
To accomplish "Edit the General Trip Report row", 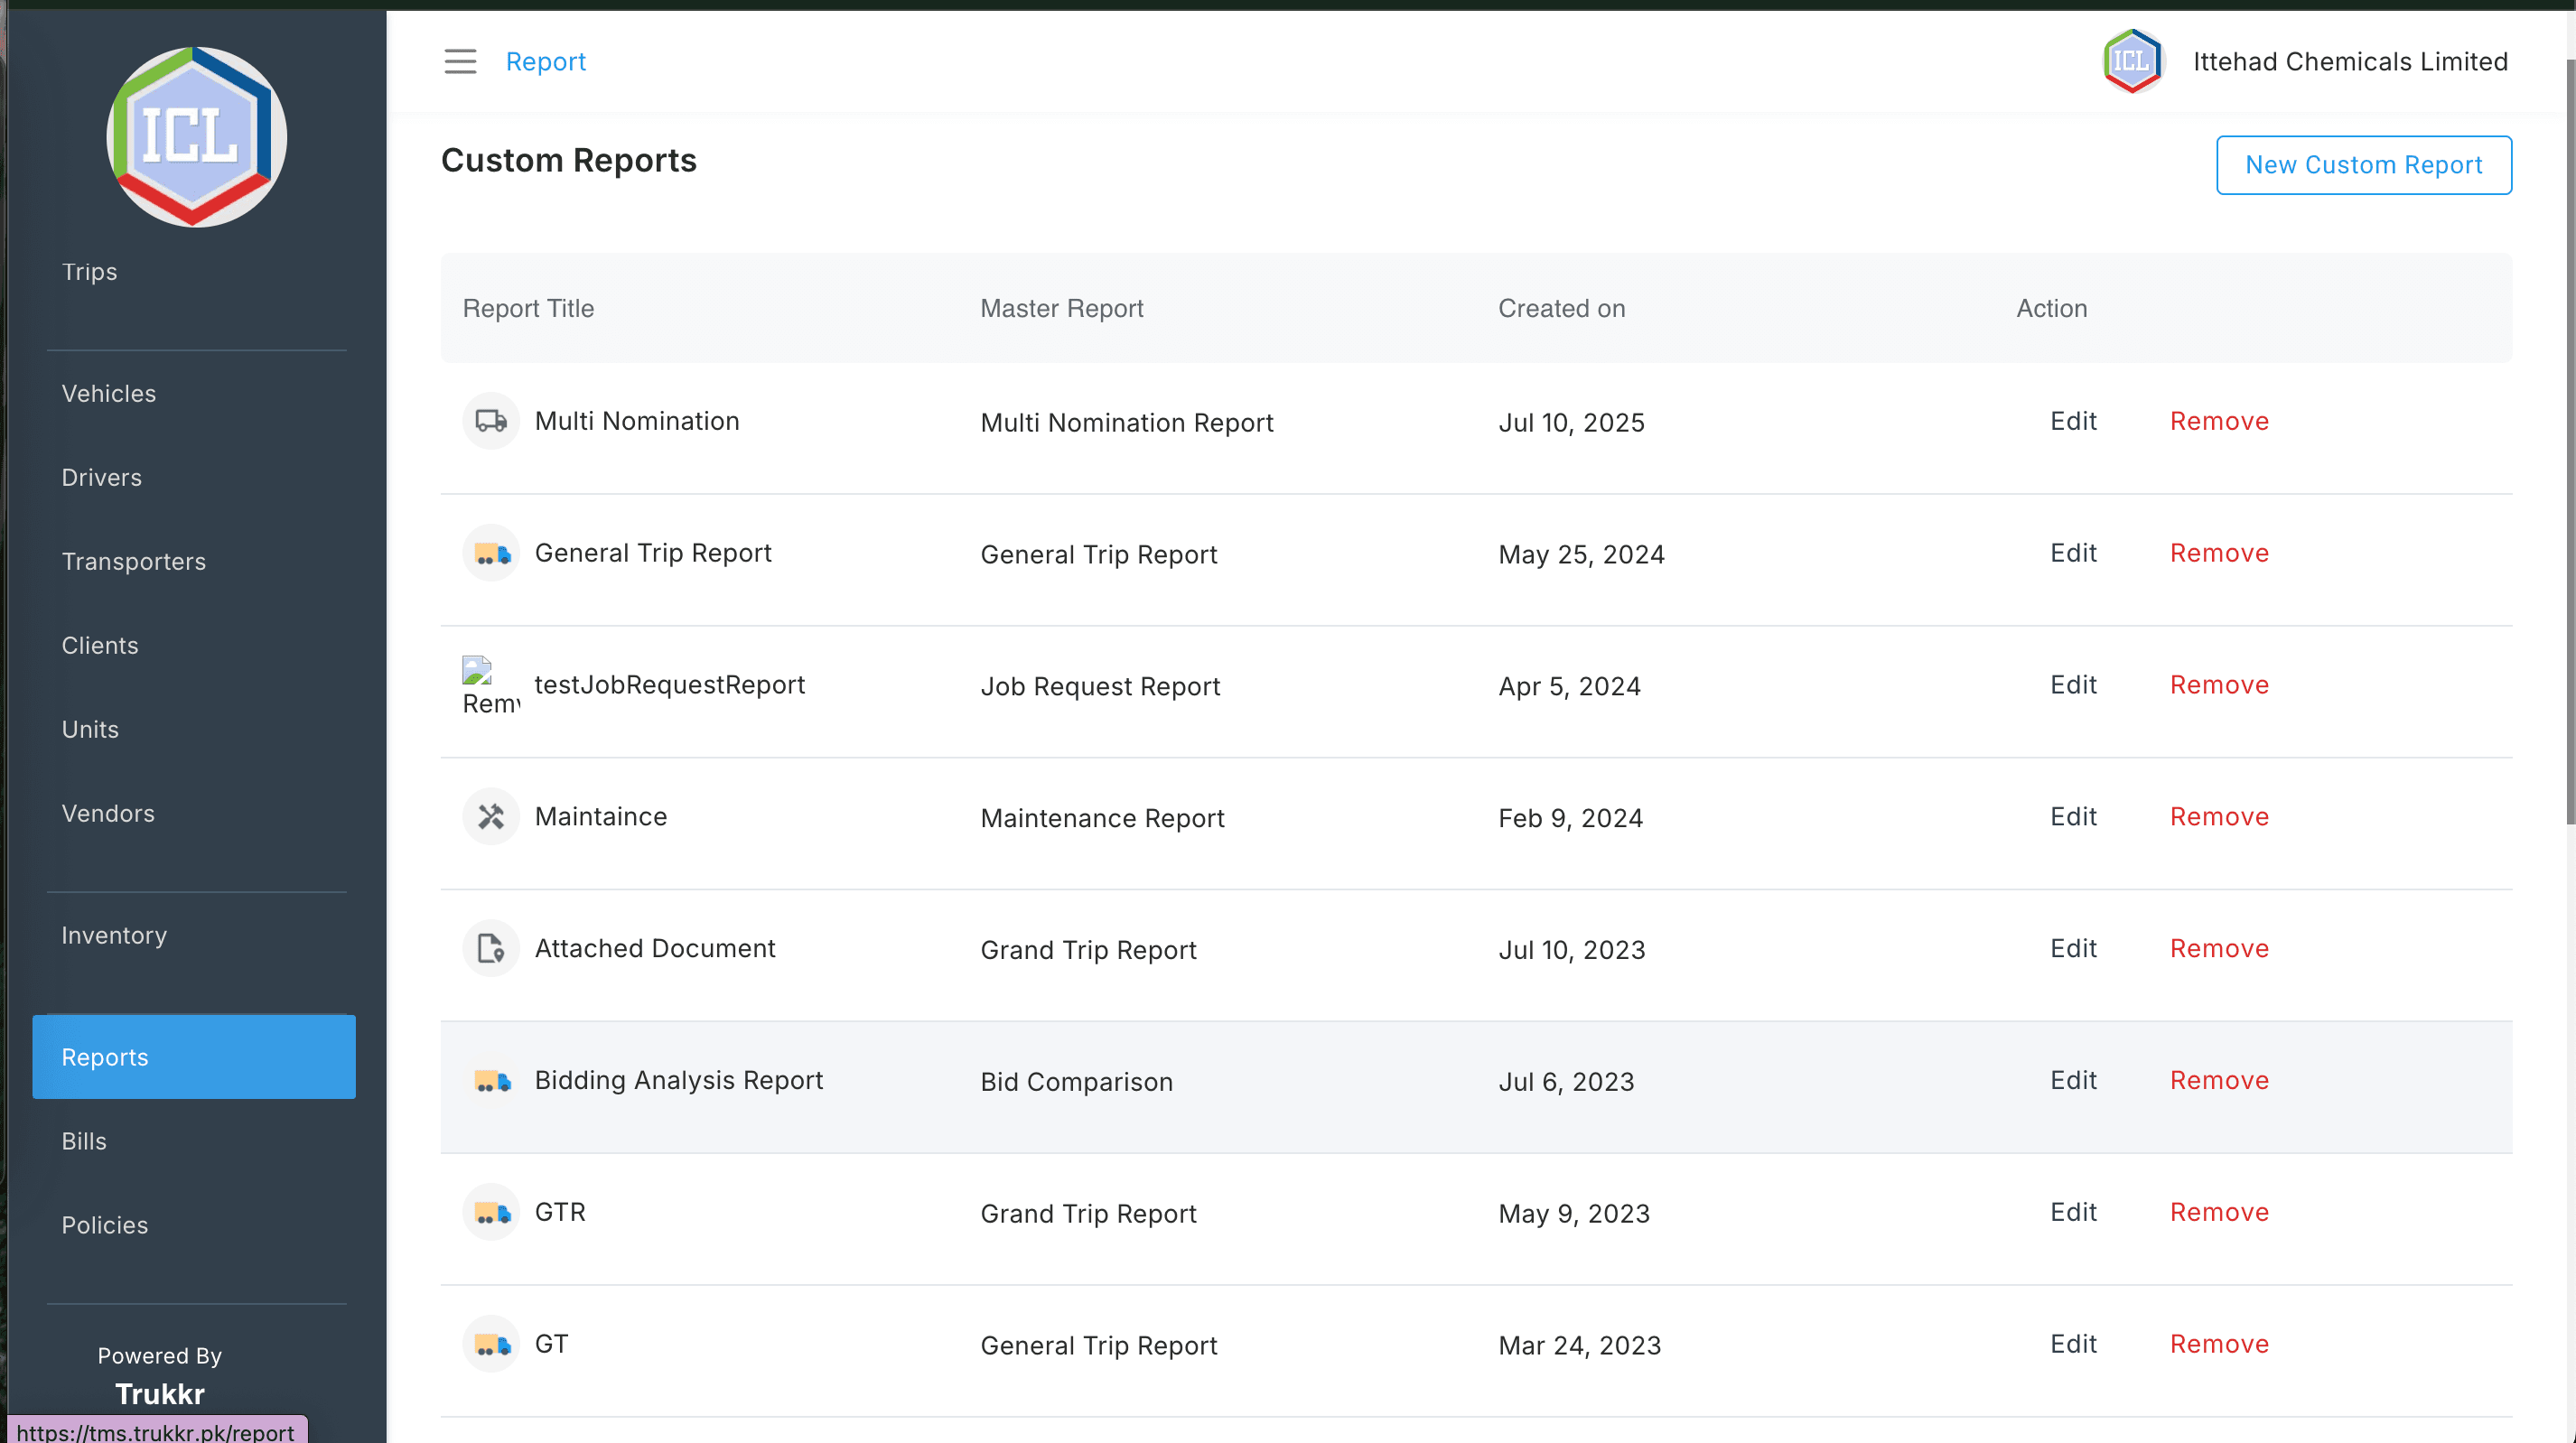I will point(2073,553).
